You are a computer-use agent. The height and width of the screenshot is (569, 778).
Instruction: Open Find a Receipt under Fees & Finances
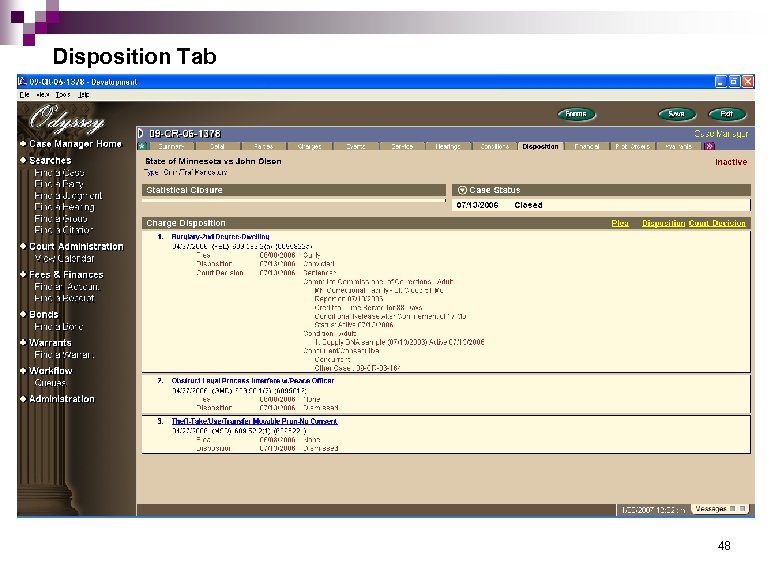[x=64, y=298]
